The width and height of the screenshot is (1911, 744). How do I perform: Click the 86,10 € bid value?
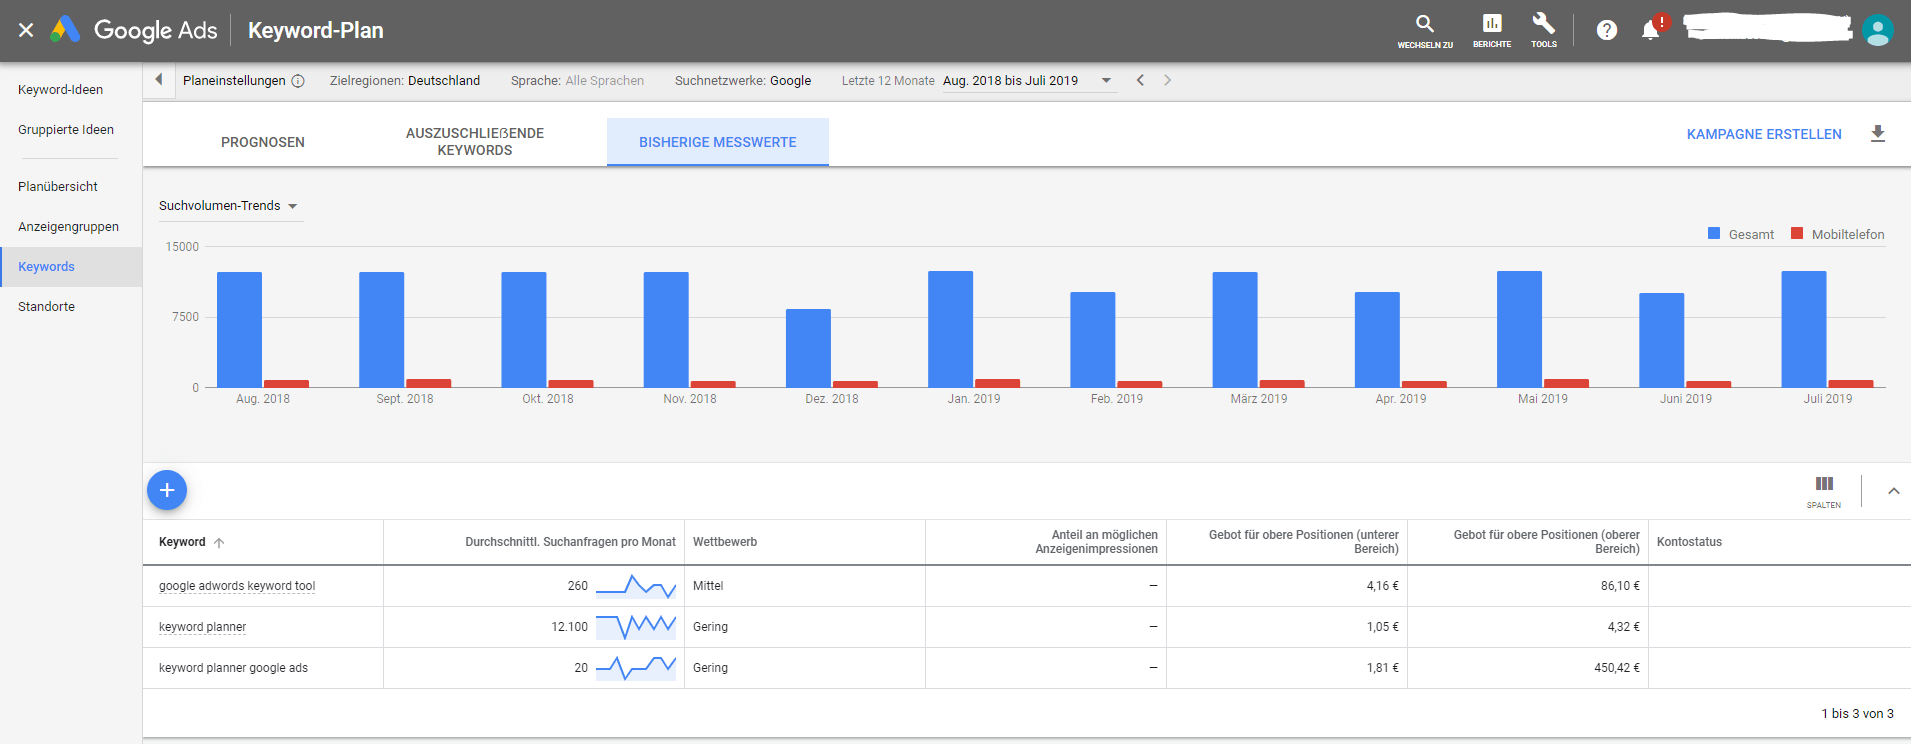click(x=1620, y=586)
